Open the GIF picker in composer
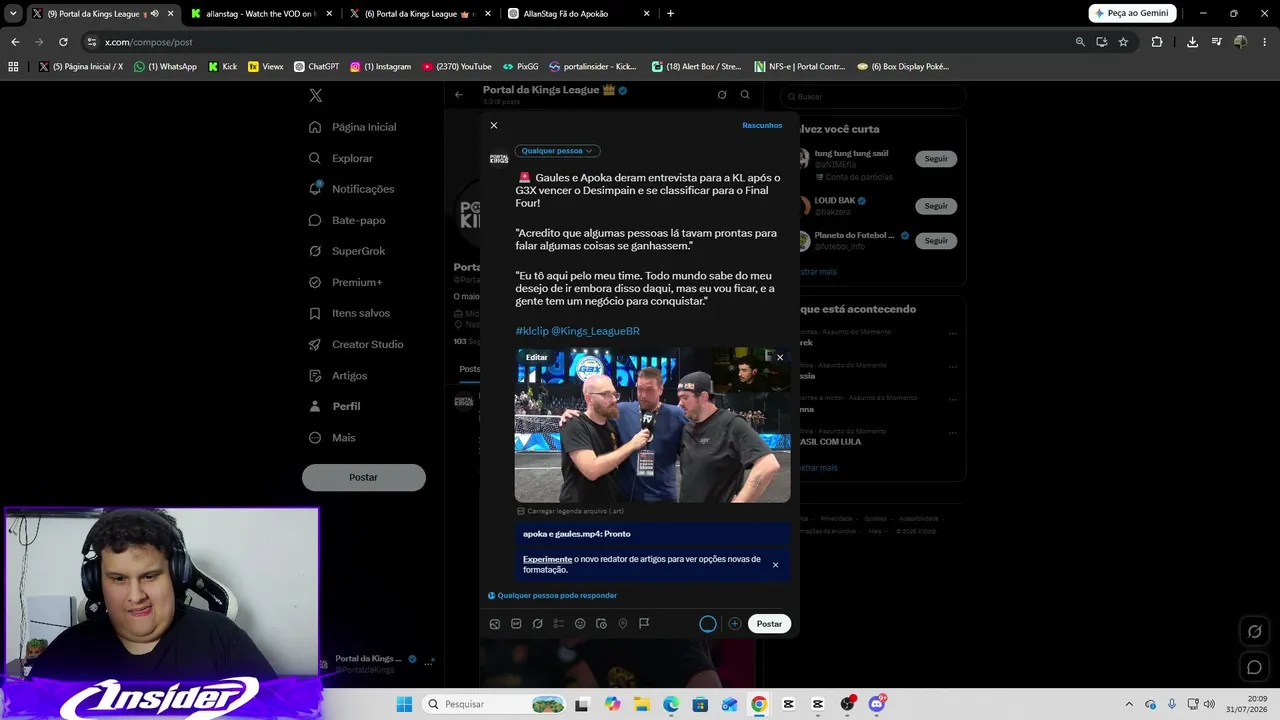 (x=516, y=624)
